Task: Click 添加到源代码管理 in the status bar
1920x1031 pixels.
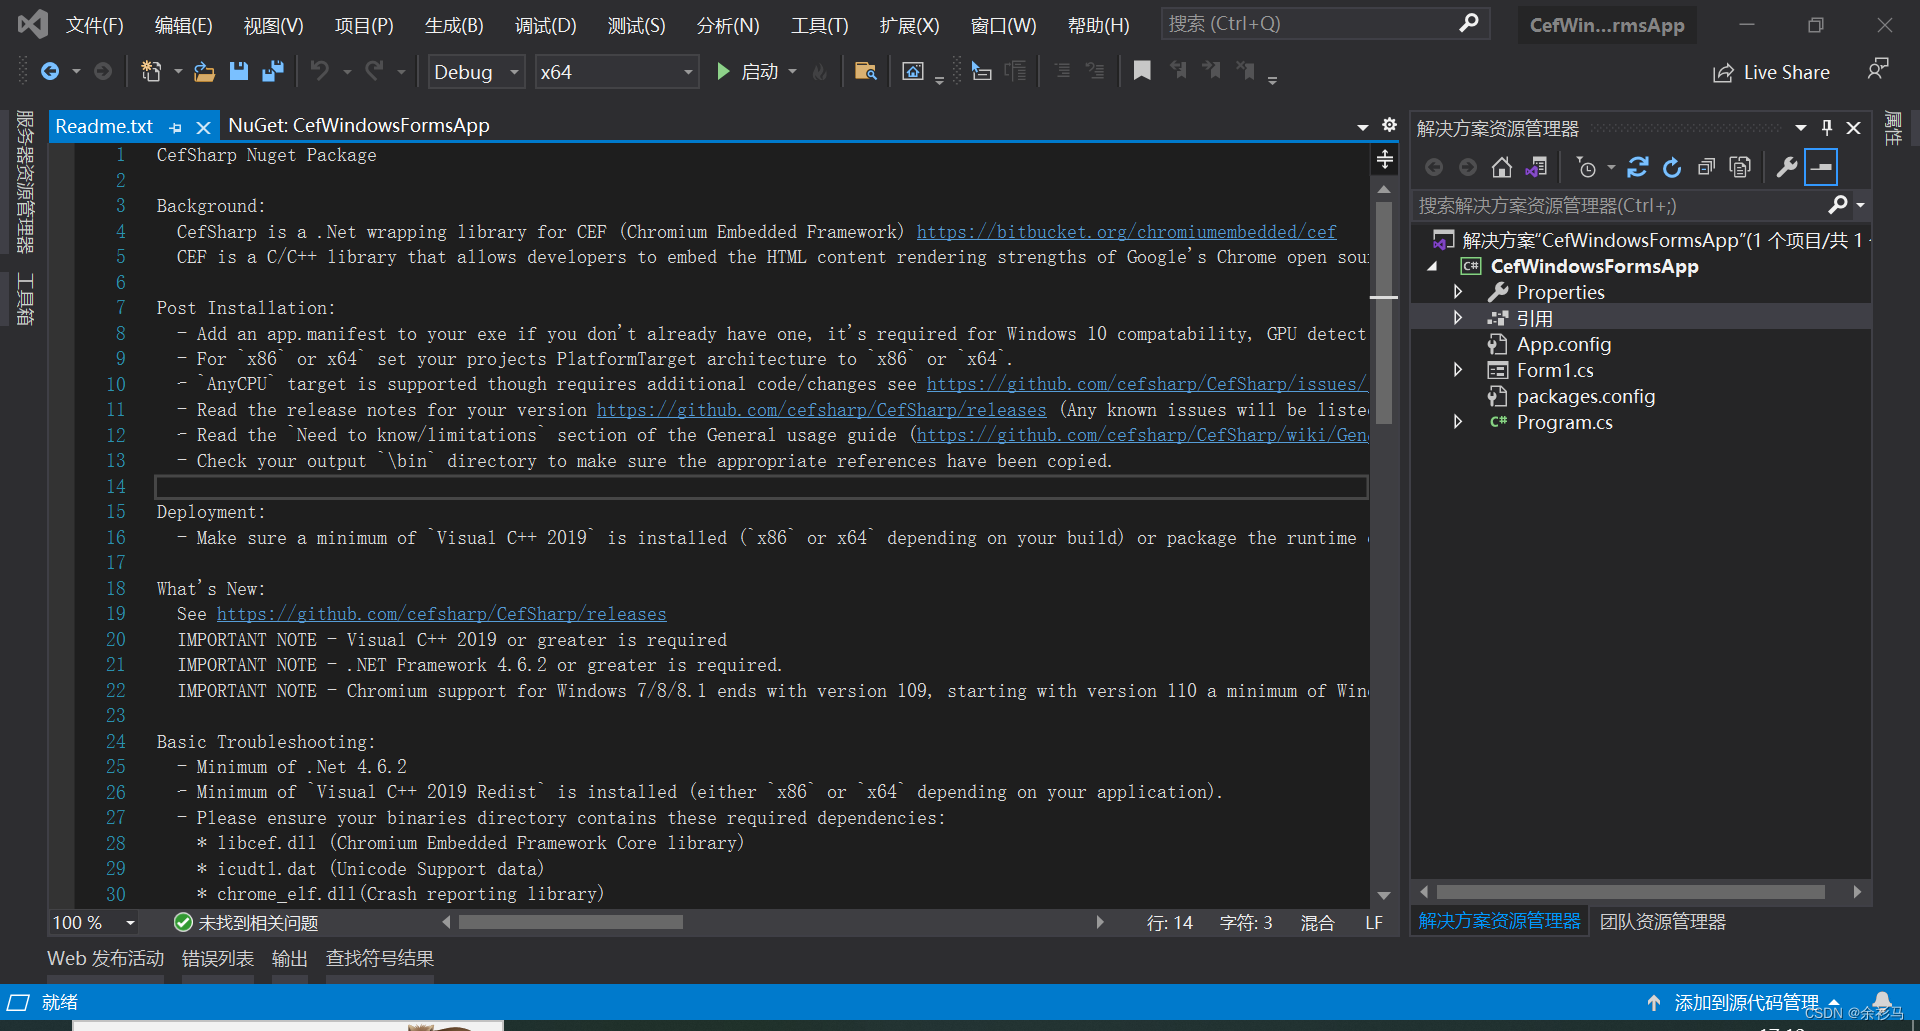Action: [x=1749, y=1002]
